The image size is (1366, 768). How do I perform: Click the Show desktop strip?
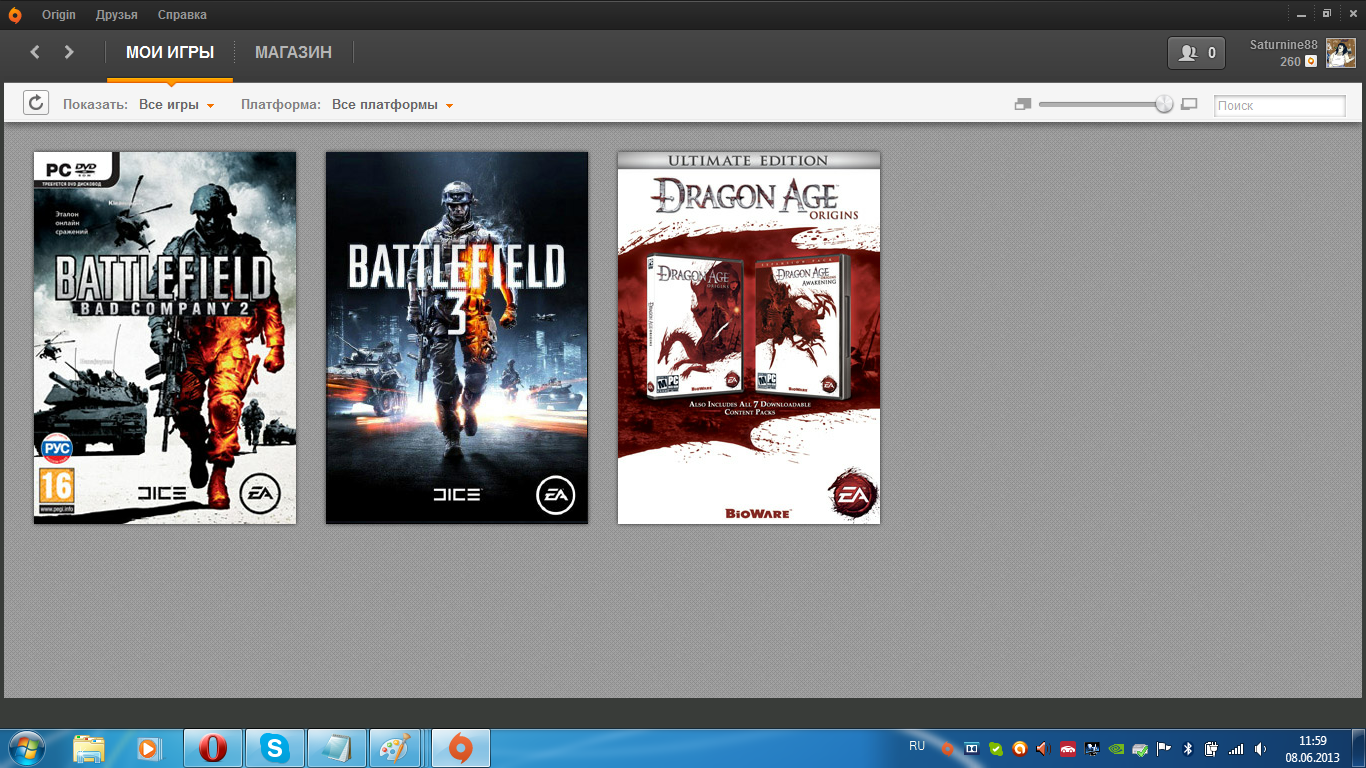tap(1359, 748)
